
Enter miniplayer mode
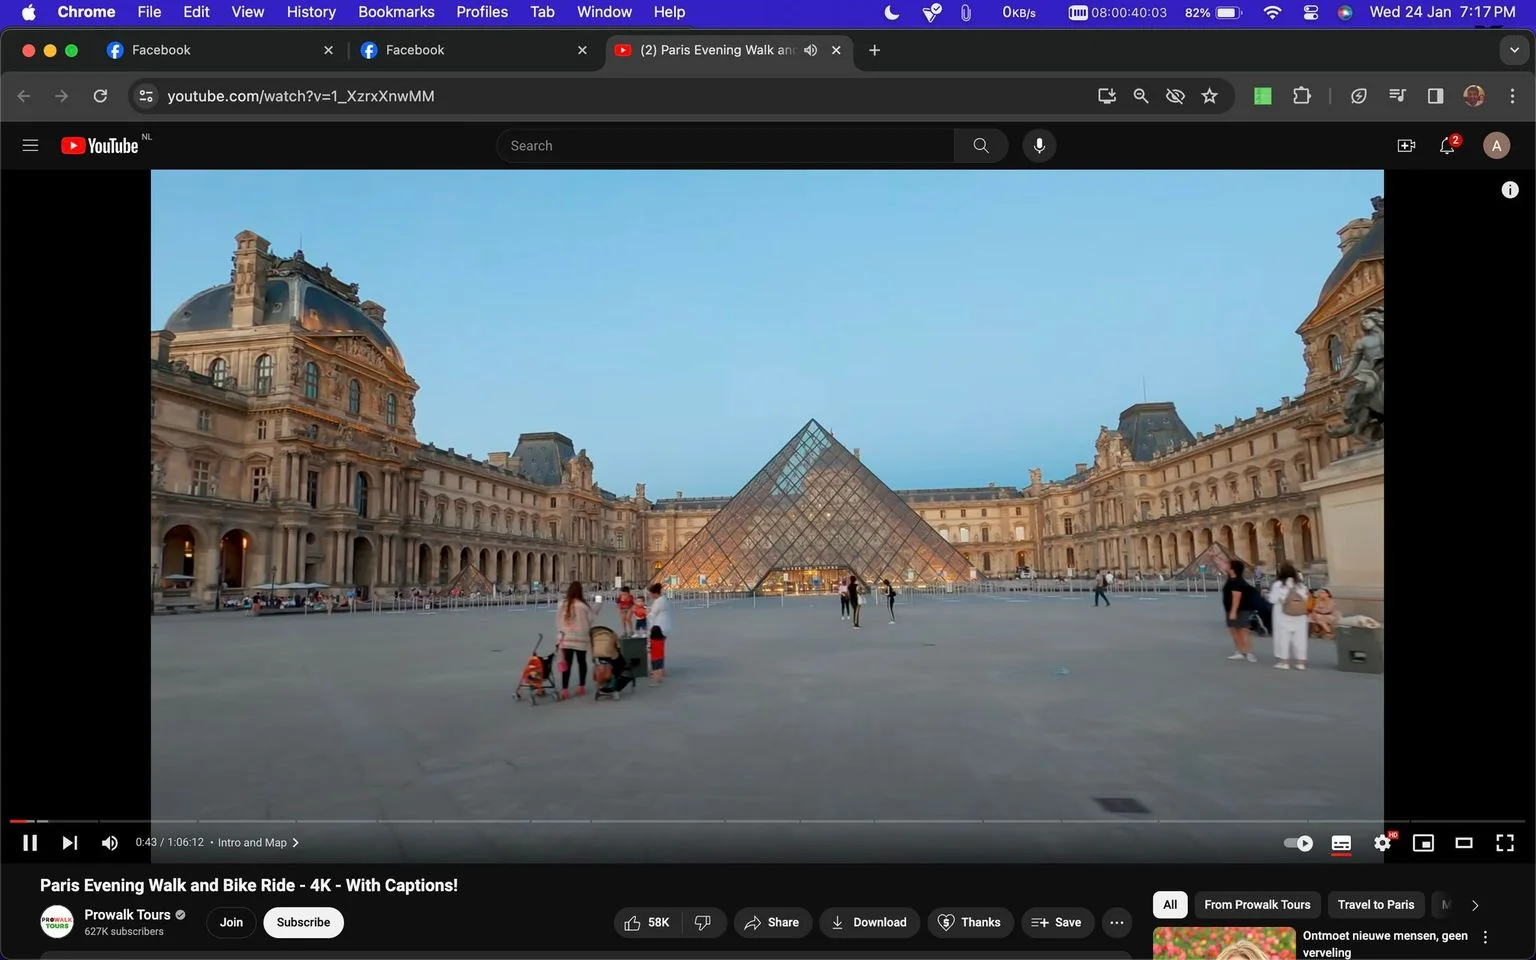[x=1423, y=843]
